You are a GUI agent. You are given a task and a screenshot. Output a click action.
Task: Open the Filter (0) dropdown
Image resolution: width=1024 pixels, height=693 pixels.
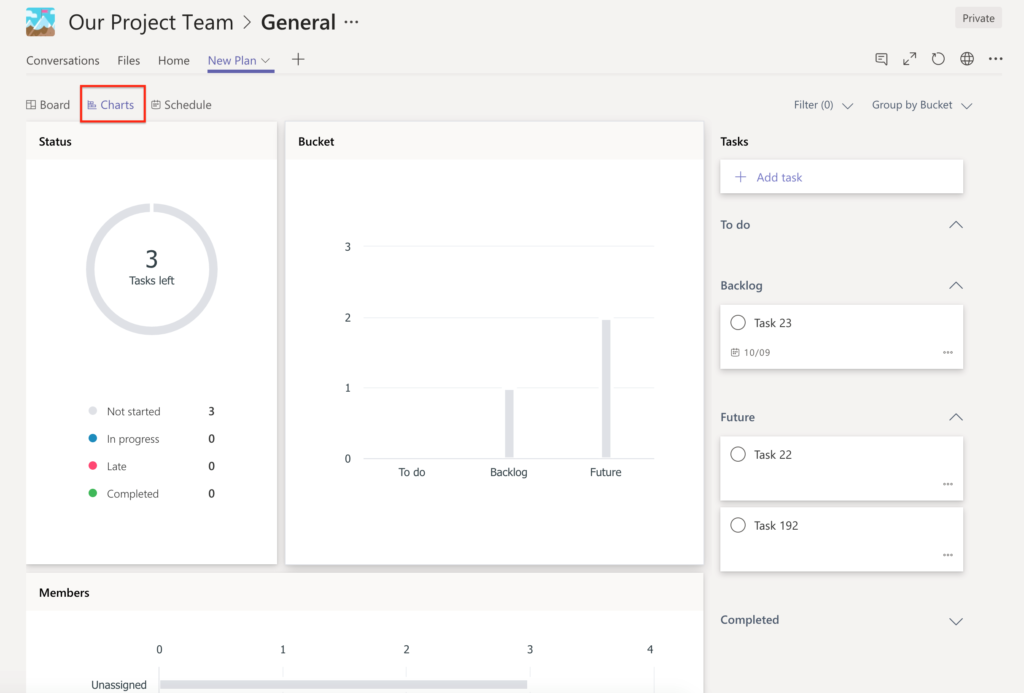point(822,105)
